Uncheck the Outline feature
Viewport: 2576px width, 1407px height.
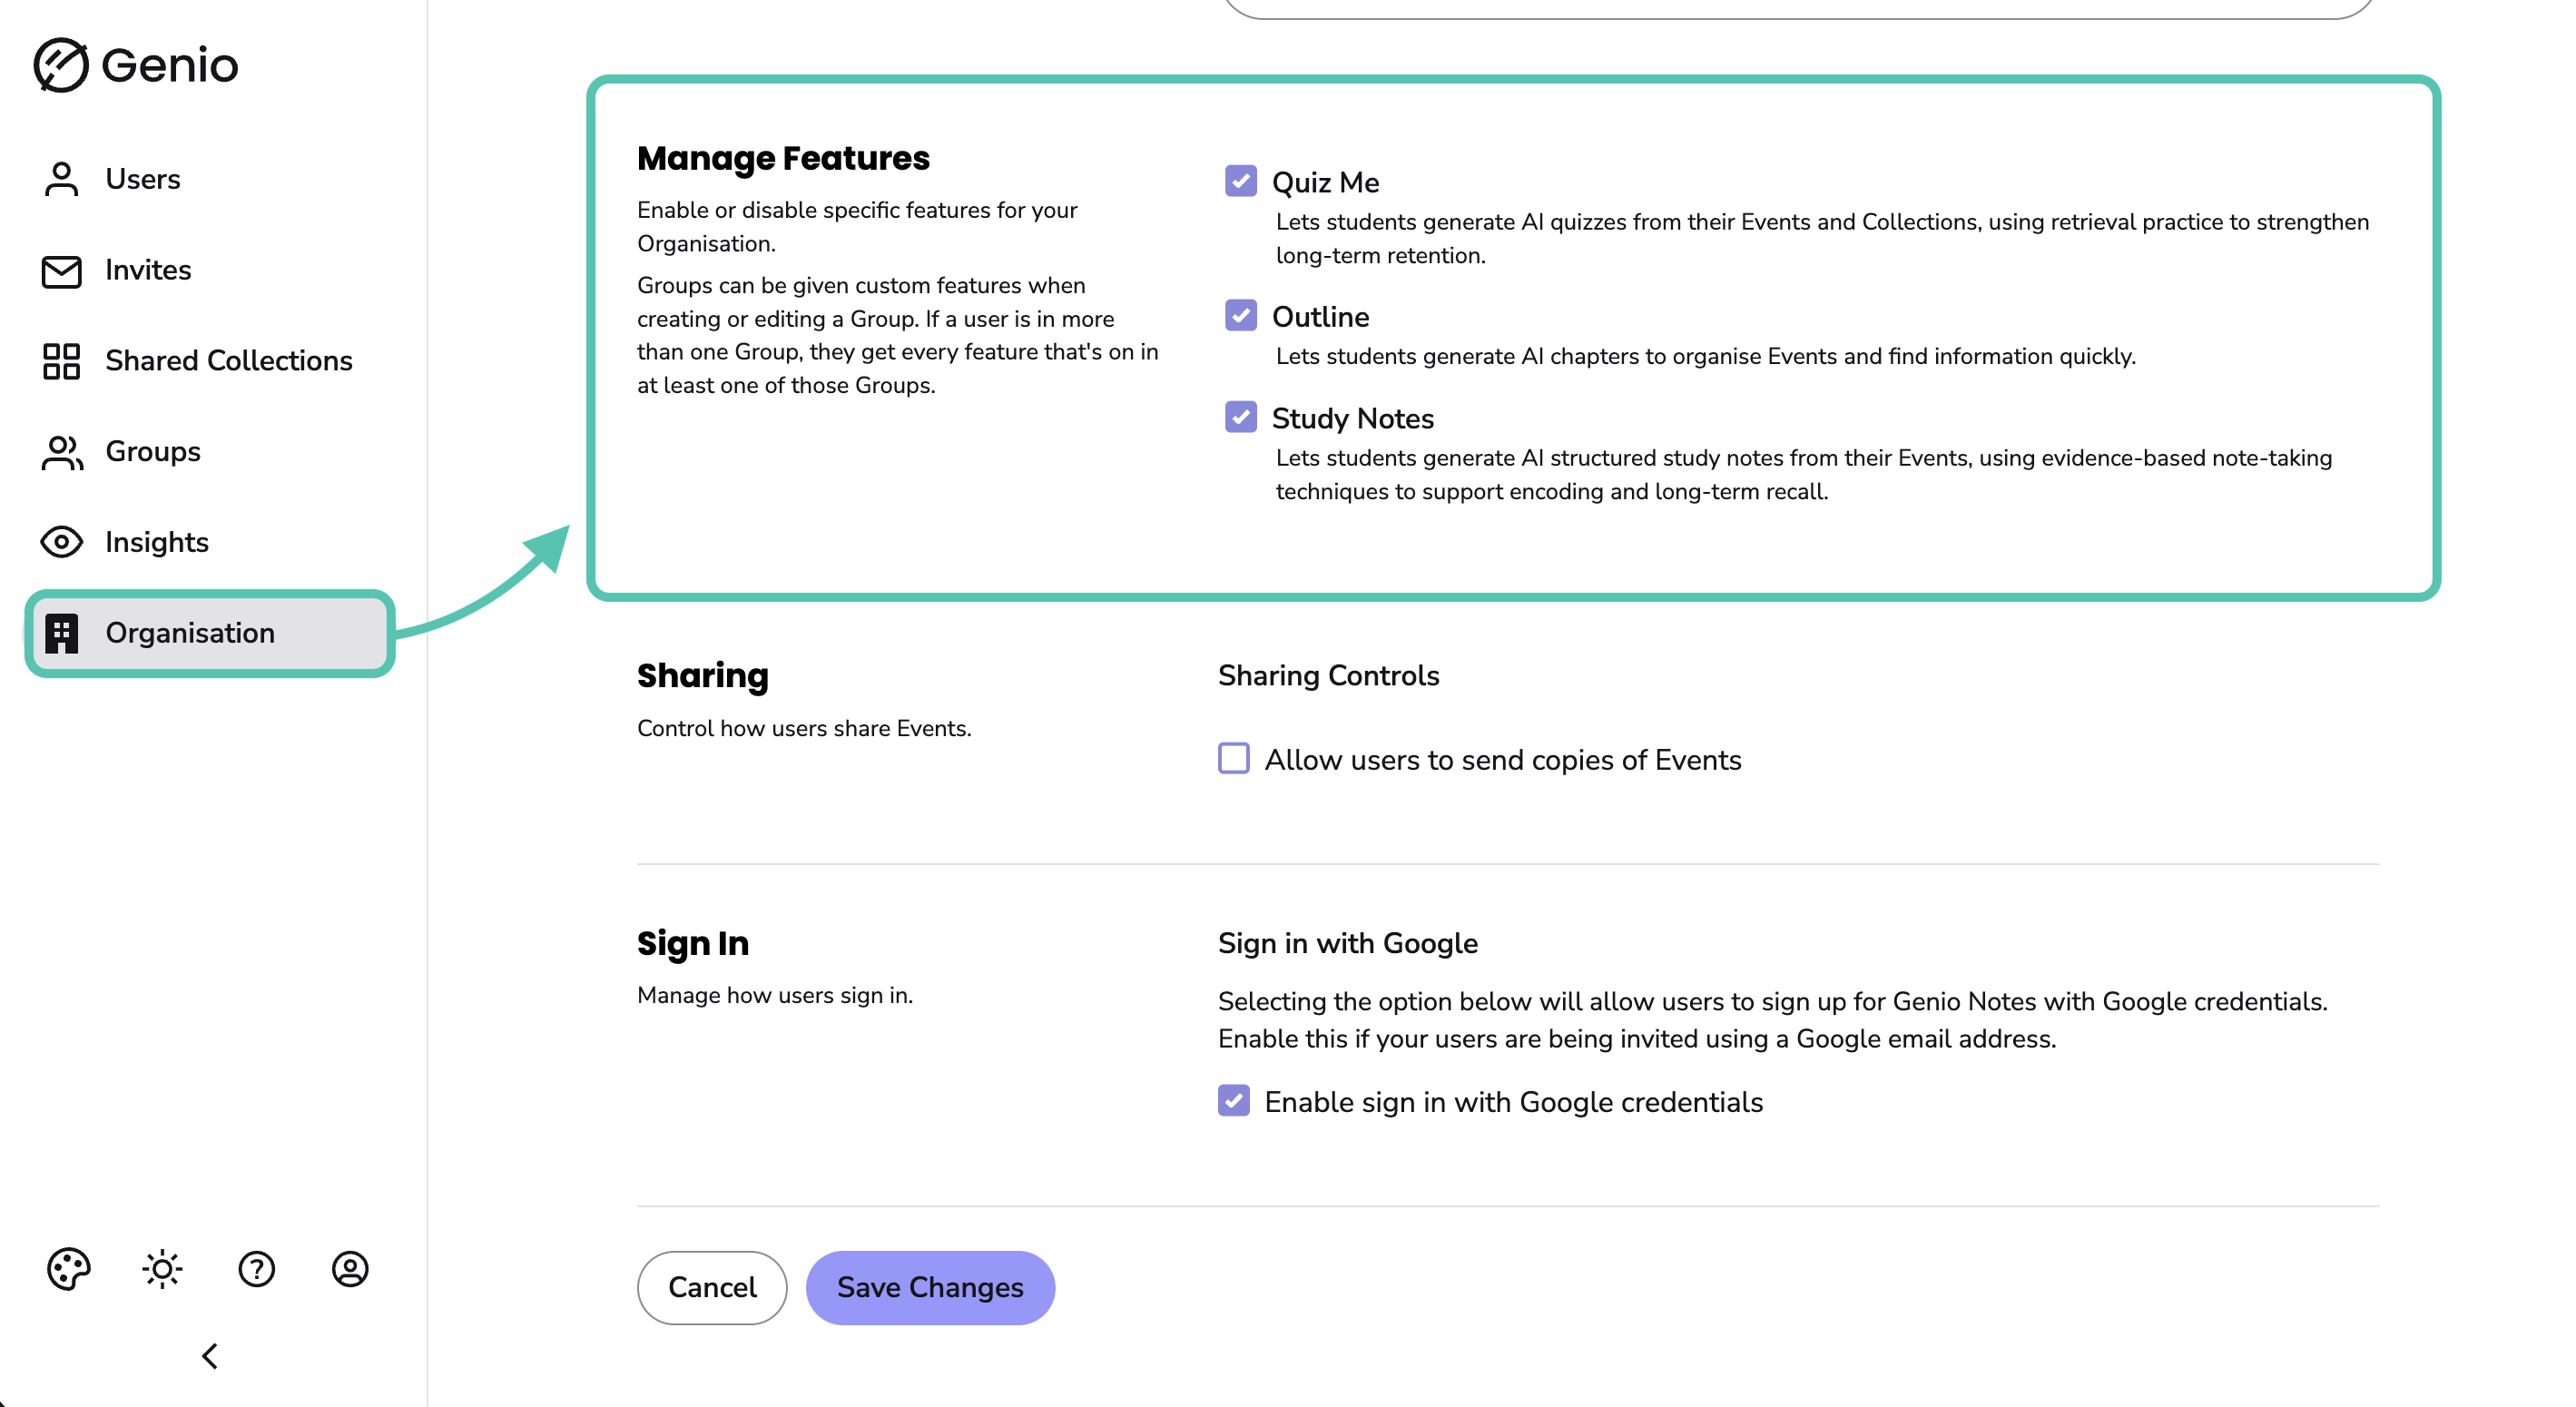click(1240, 315)
